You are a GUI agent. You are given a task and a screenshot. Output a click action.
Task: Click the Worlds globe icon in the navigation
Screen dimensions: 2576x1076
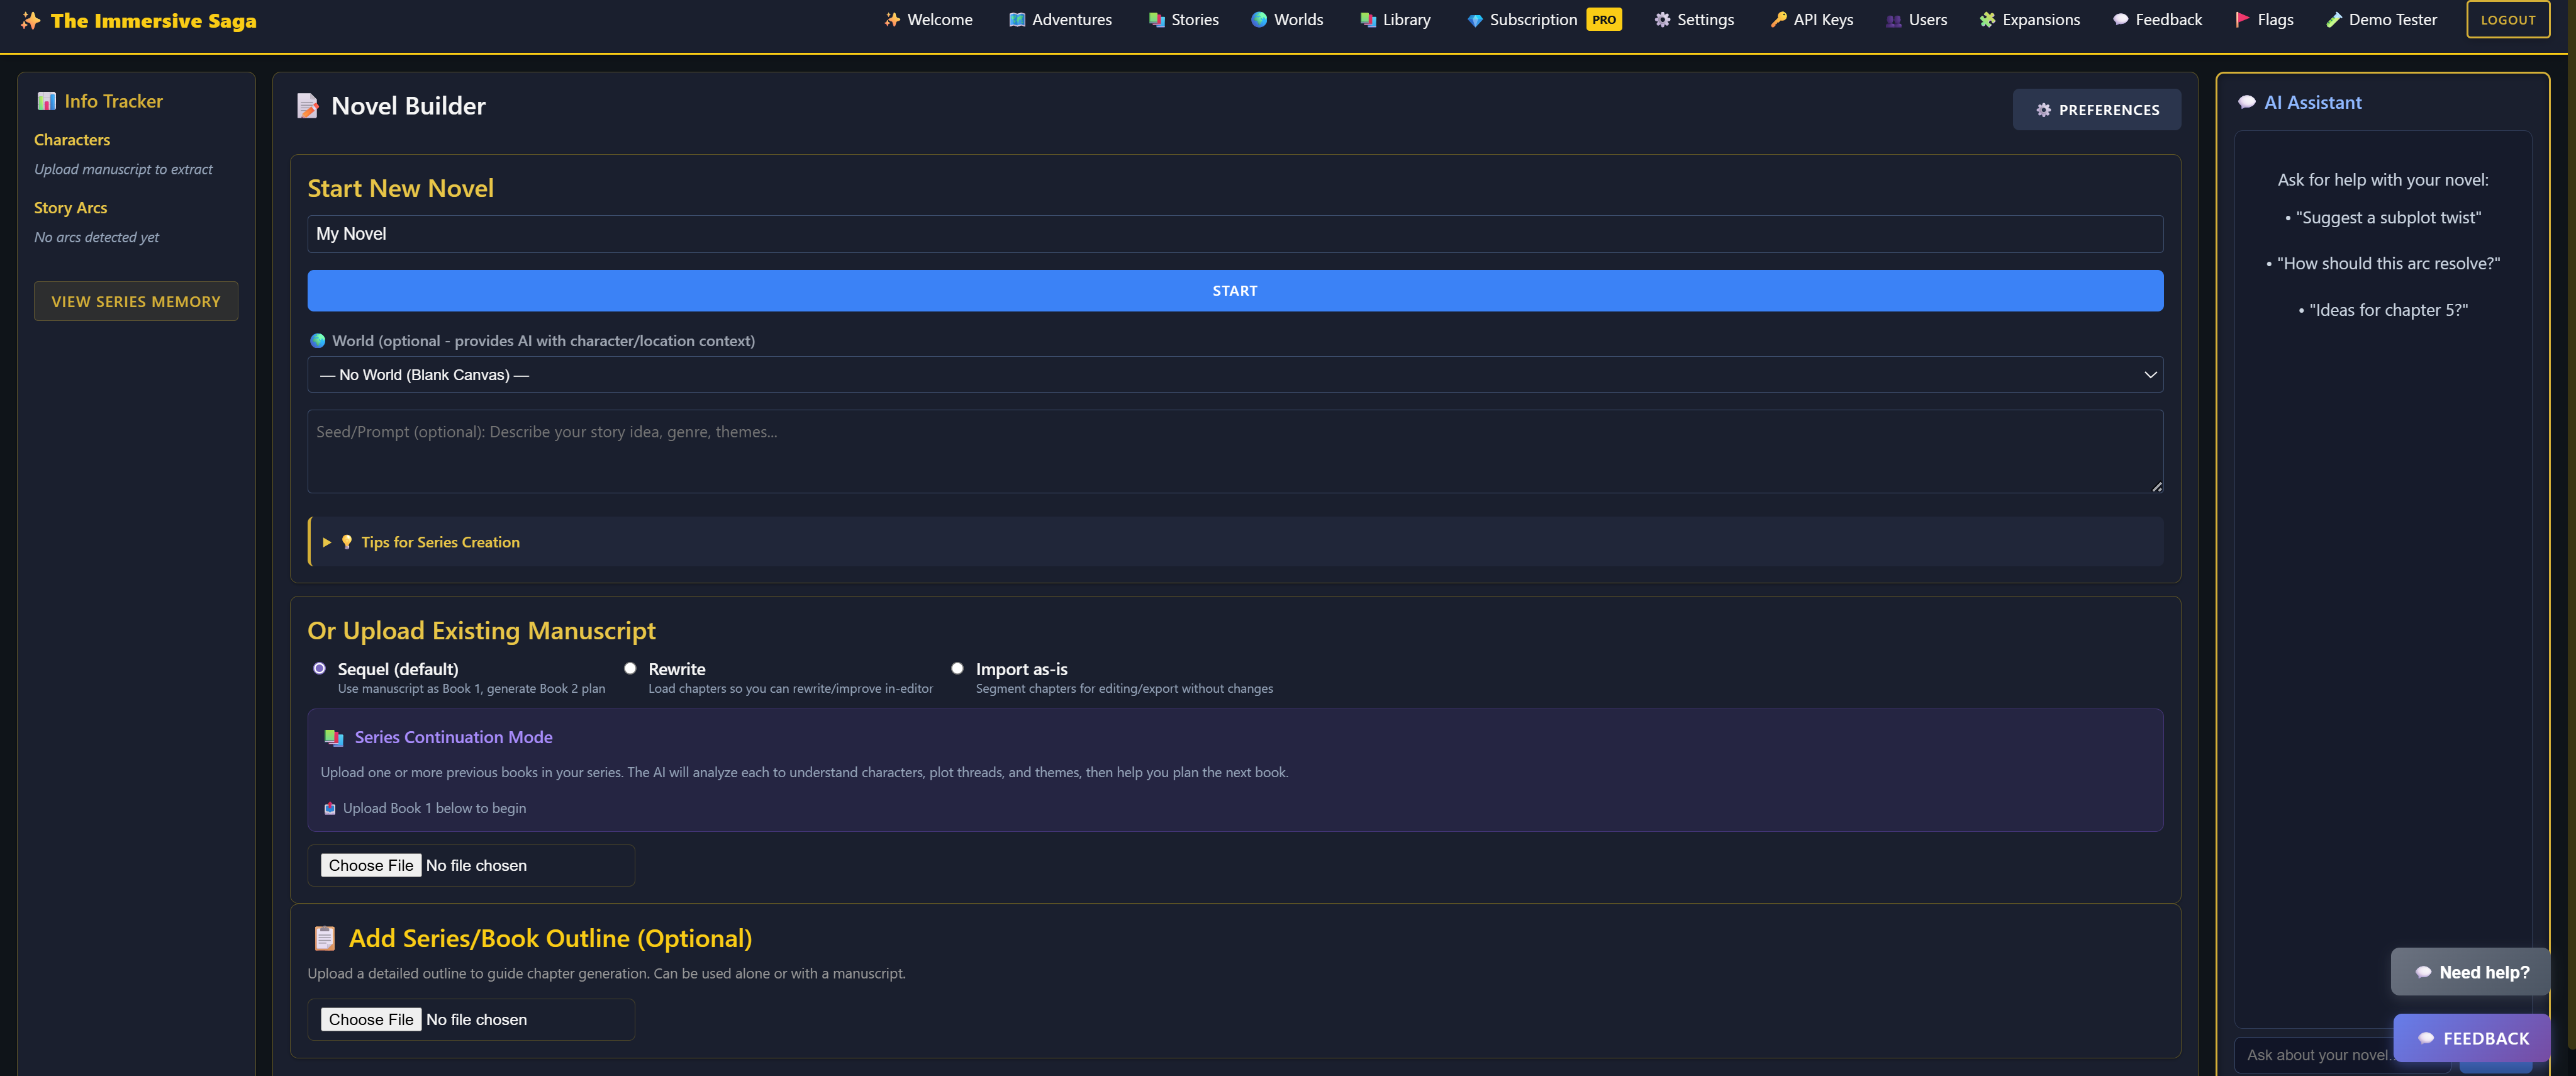coord(1259,19)
